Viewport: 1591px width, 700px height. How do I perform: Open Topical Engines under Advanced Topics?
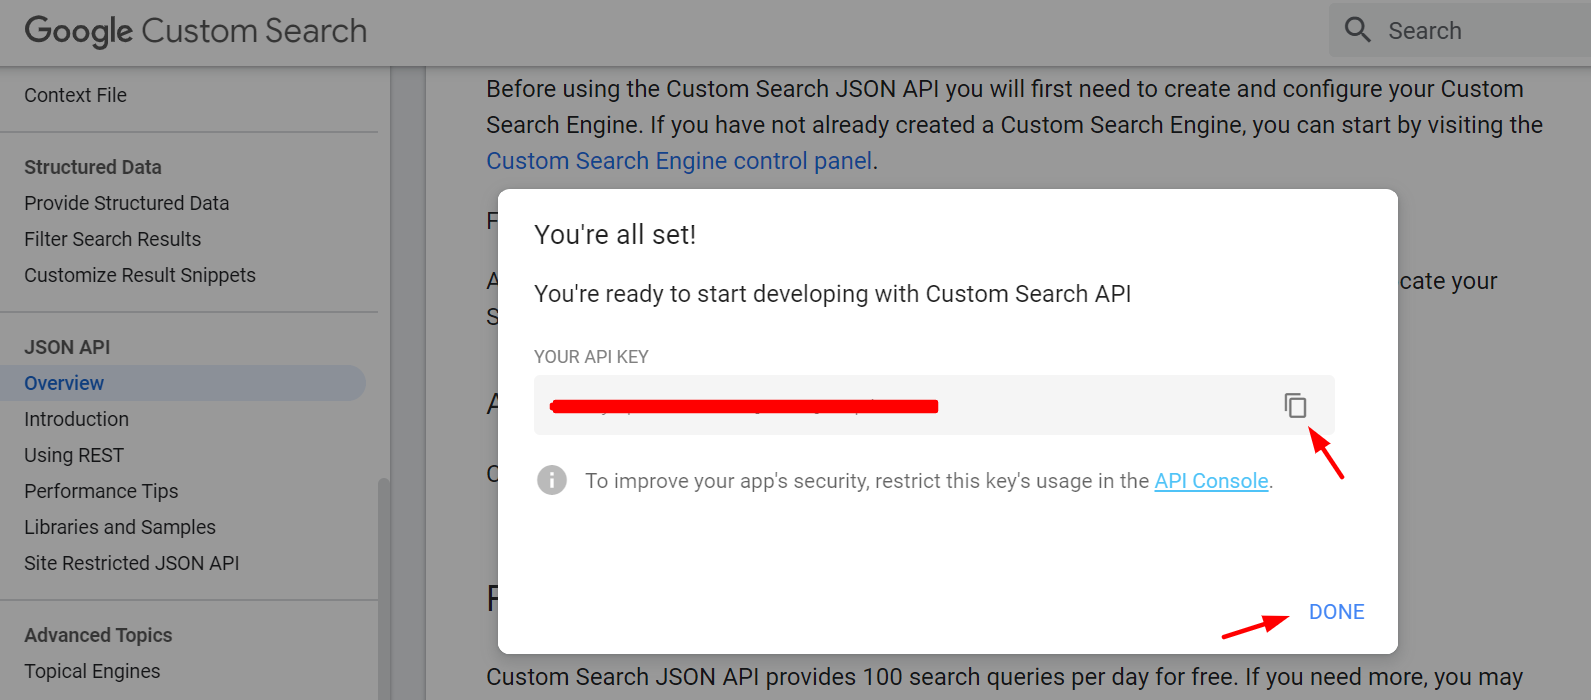tap(92, 671)
